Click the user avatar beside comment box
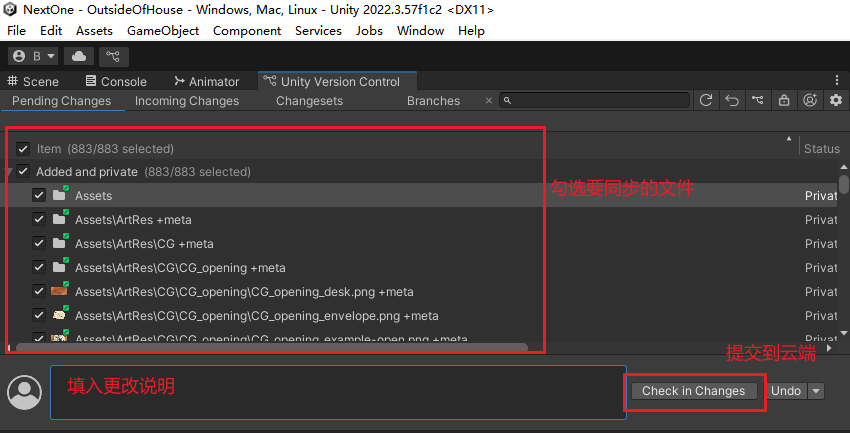The height and width of the screenshot is (433, 850). coord(24,392)
